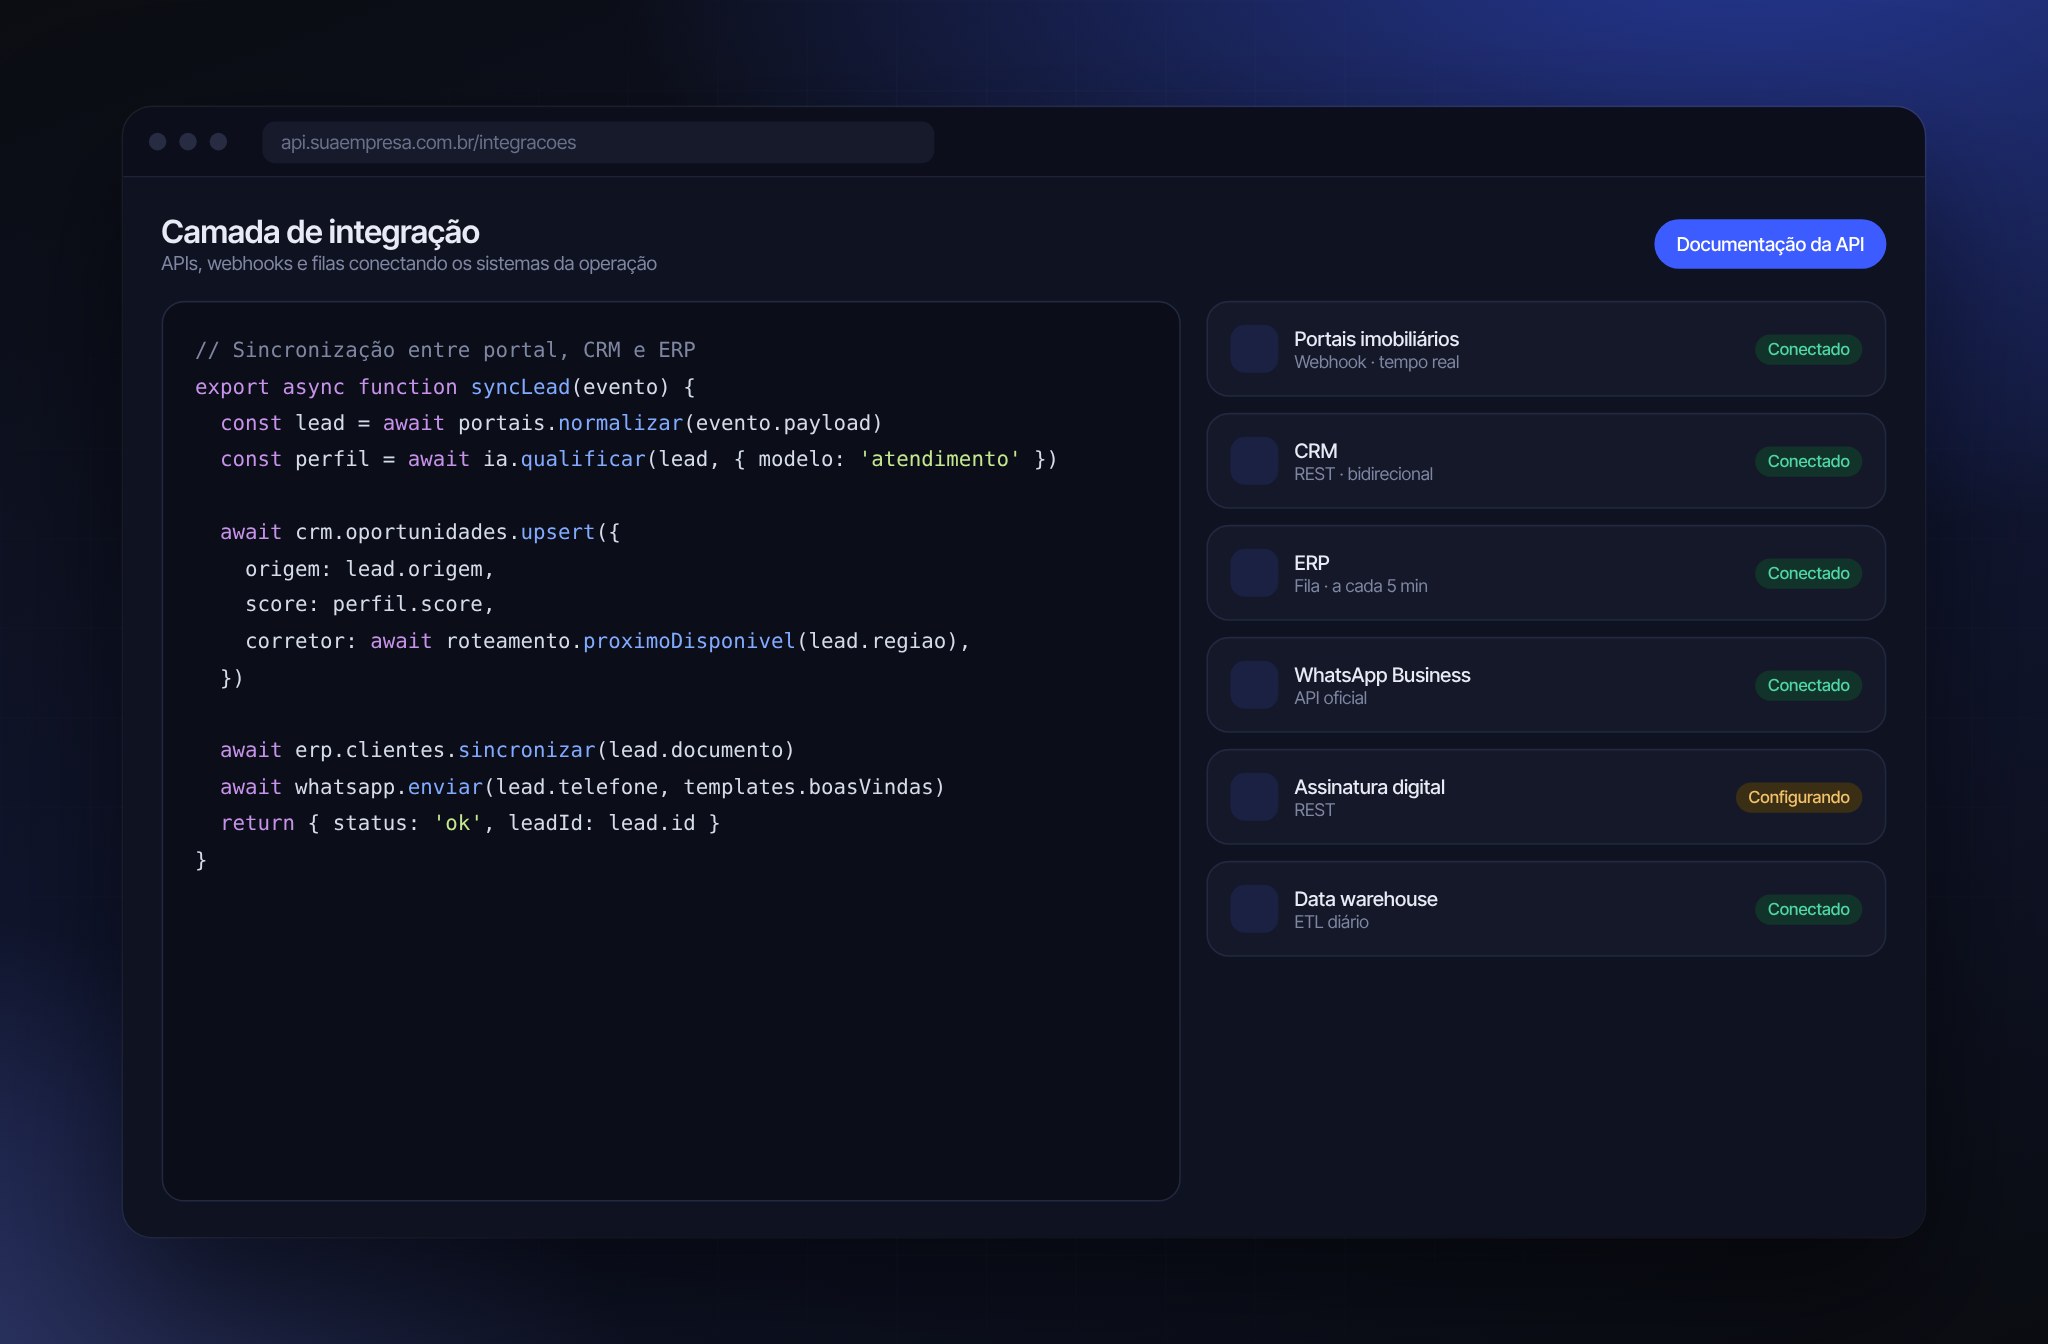Select the WhatsApp Business icon square
The height and width of the screenshot is (1344, 2048).
tap(1254, 685)
